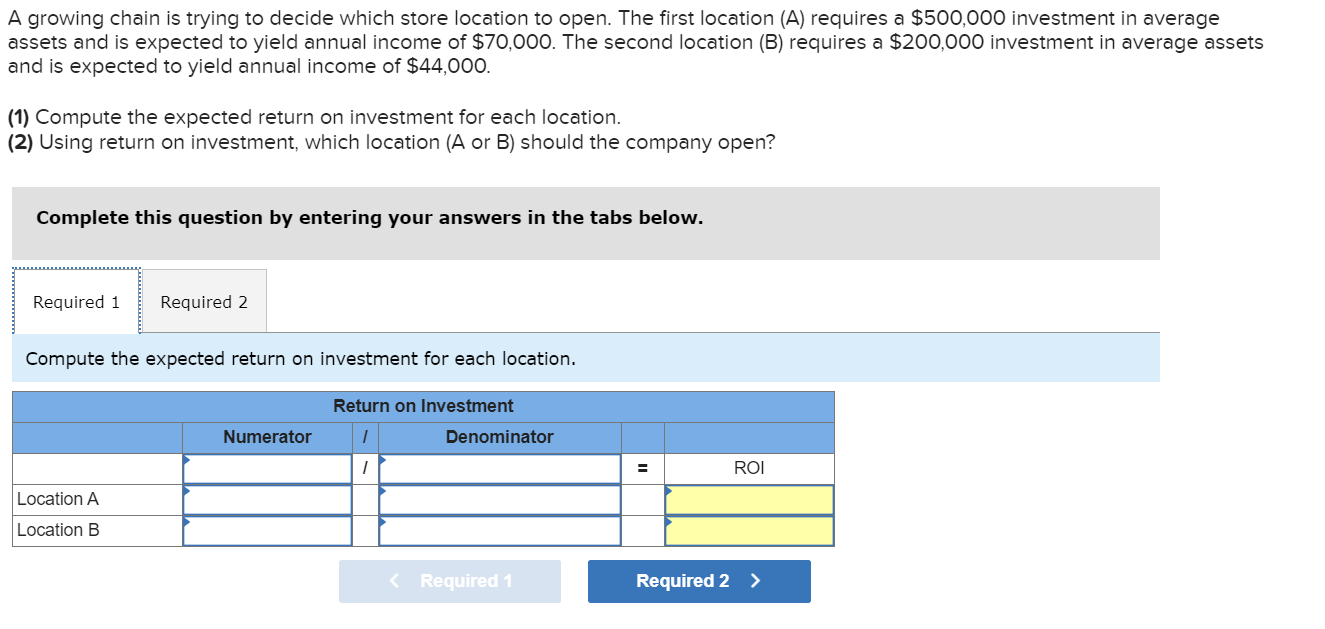Click the Return on Investment table header
This screenshot has width=1325, height=629.
tap(423, 406)
